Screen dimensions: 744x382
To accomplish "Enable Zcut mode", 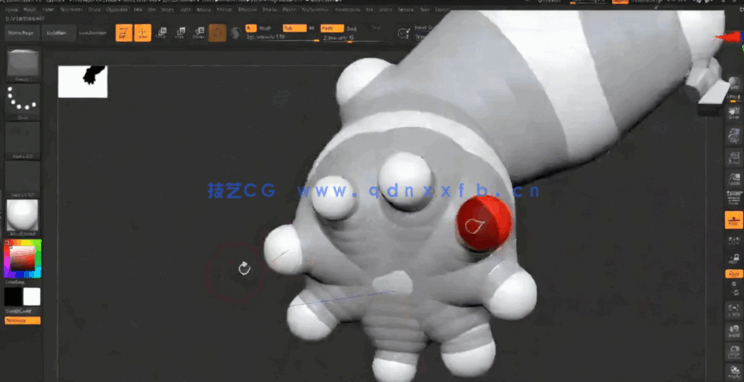I will coord(376,28).
